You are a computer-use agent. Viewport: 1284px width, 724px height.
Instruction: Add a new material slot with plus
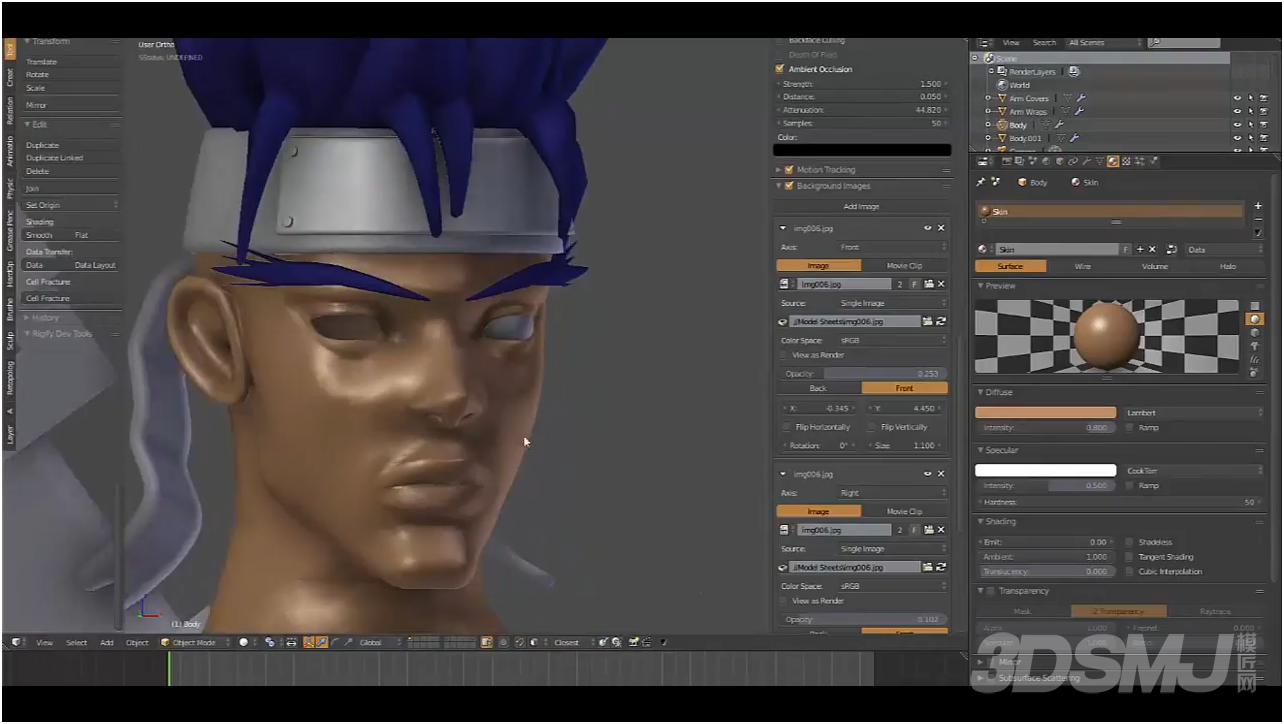pyautogui.click(x=1257, y=206)
